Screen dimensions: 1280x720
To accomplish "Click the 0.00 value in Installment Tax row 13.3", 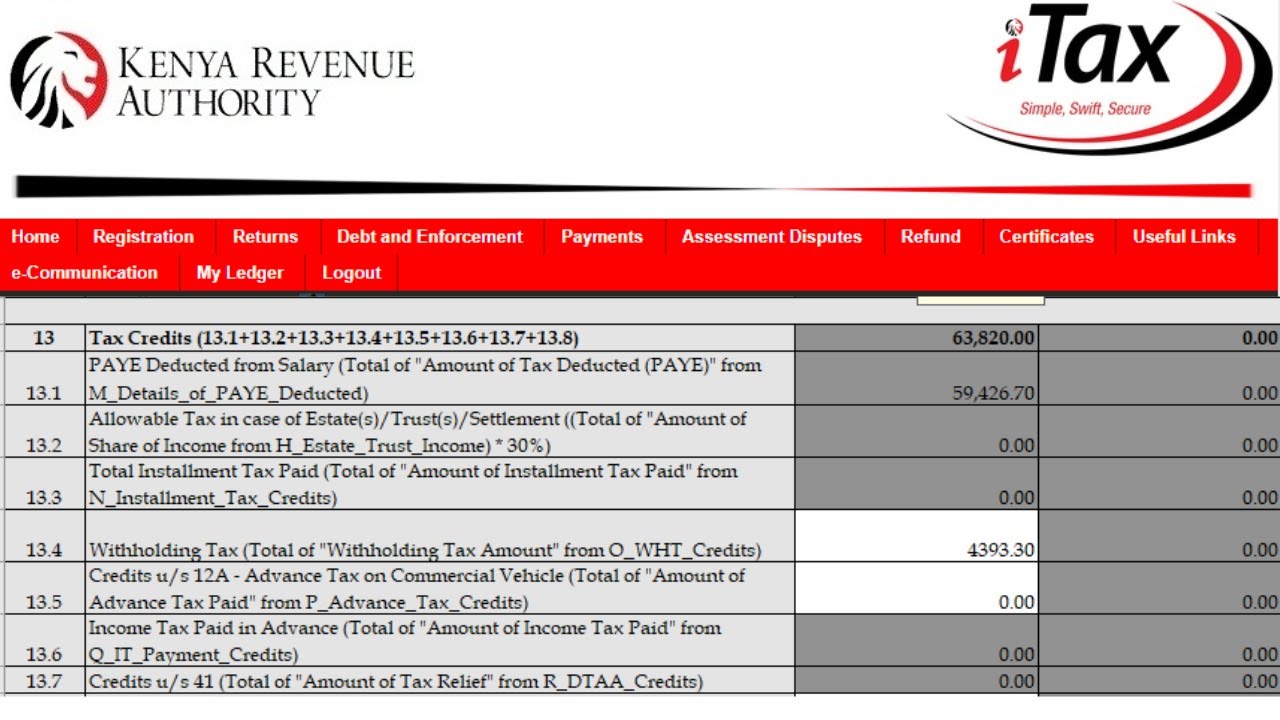I will click(1016, 498).
